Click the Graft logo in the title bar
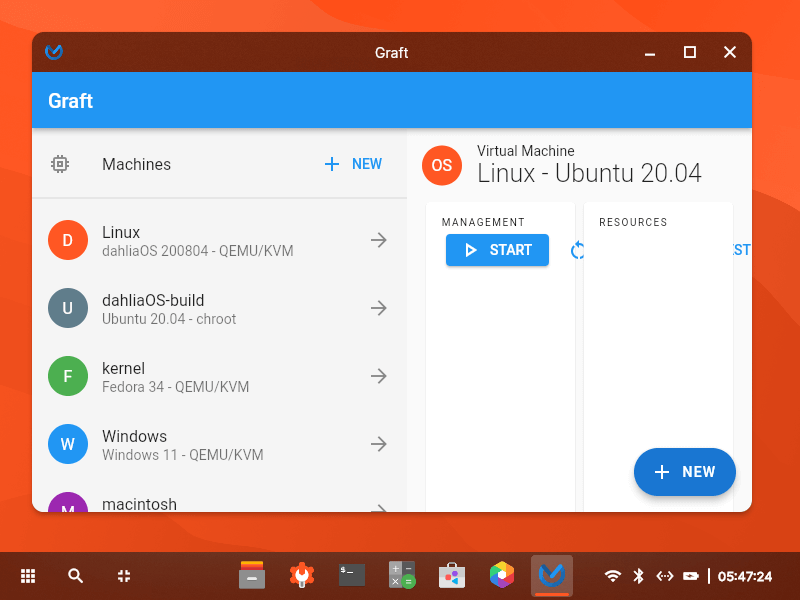The image size is (800, 600). [x=54, y=52]
